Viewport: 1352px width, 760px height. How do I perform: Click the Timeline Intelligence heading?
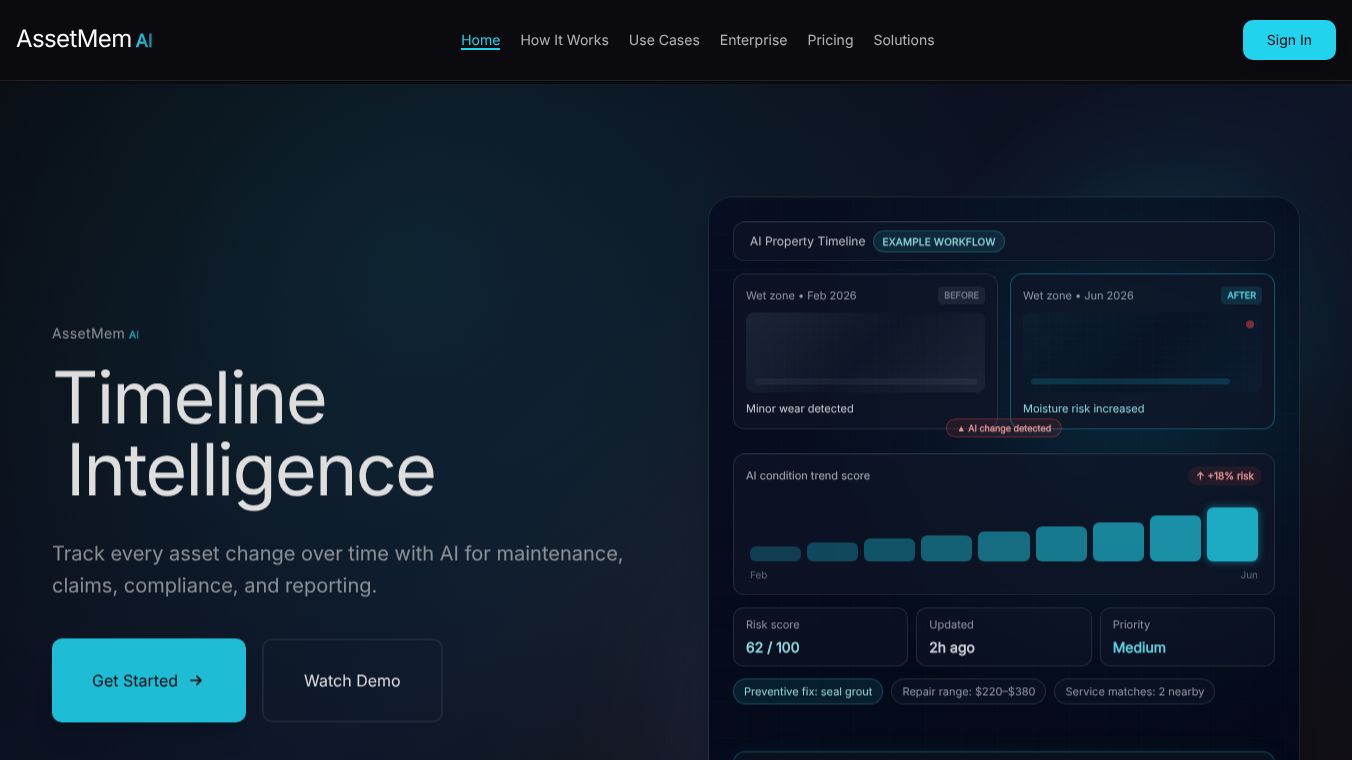point(245,434)
